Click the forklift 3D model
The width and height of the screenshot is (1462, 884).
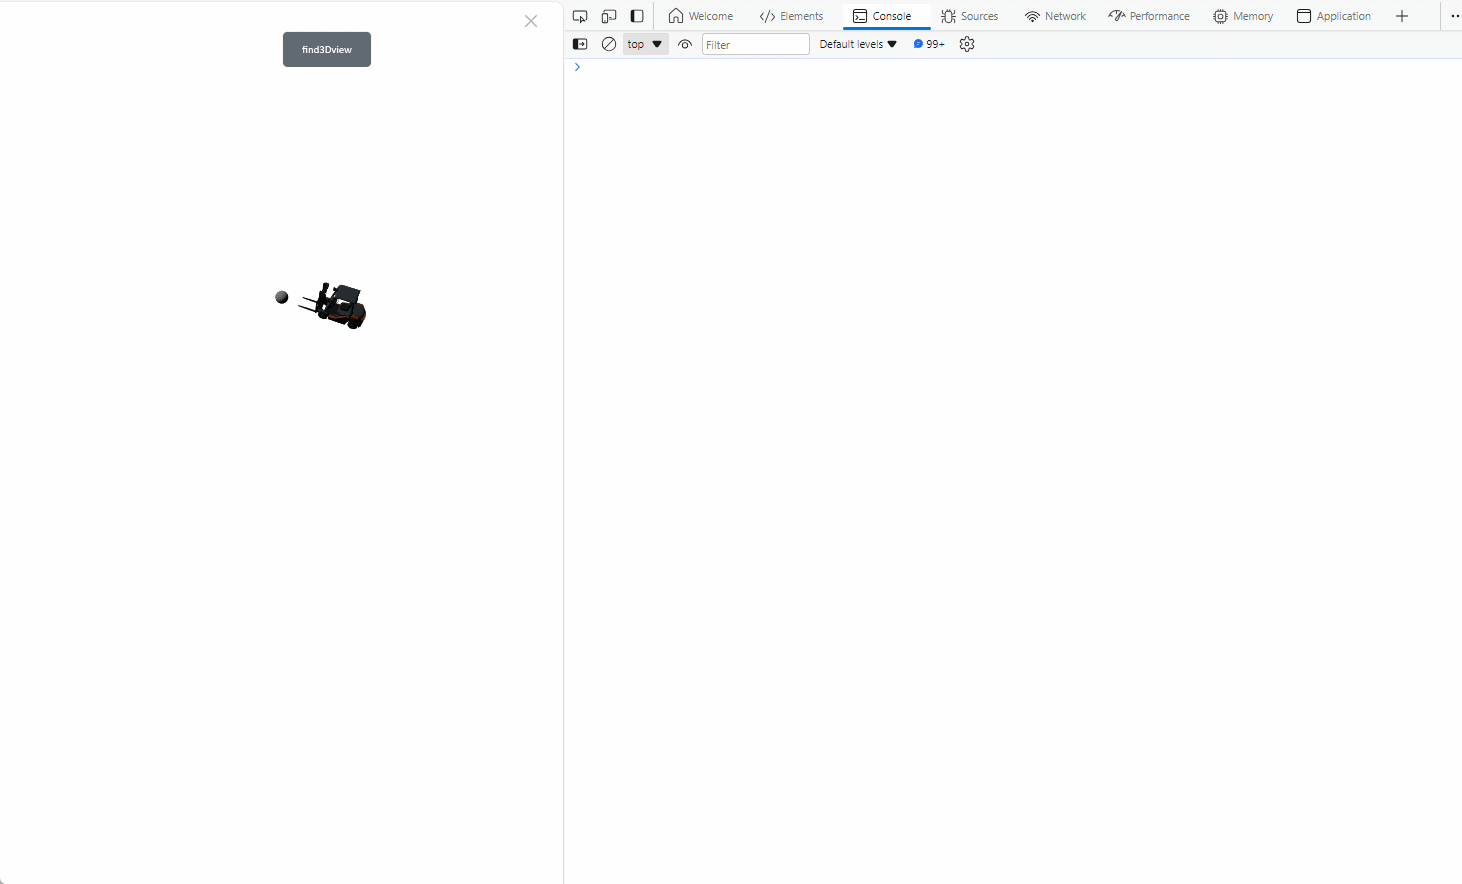338,305
